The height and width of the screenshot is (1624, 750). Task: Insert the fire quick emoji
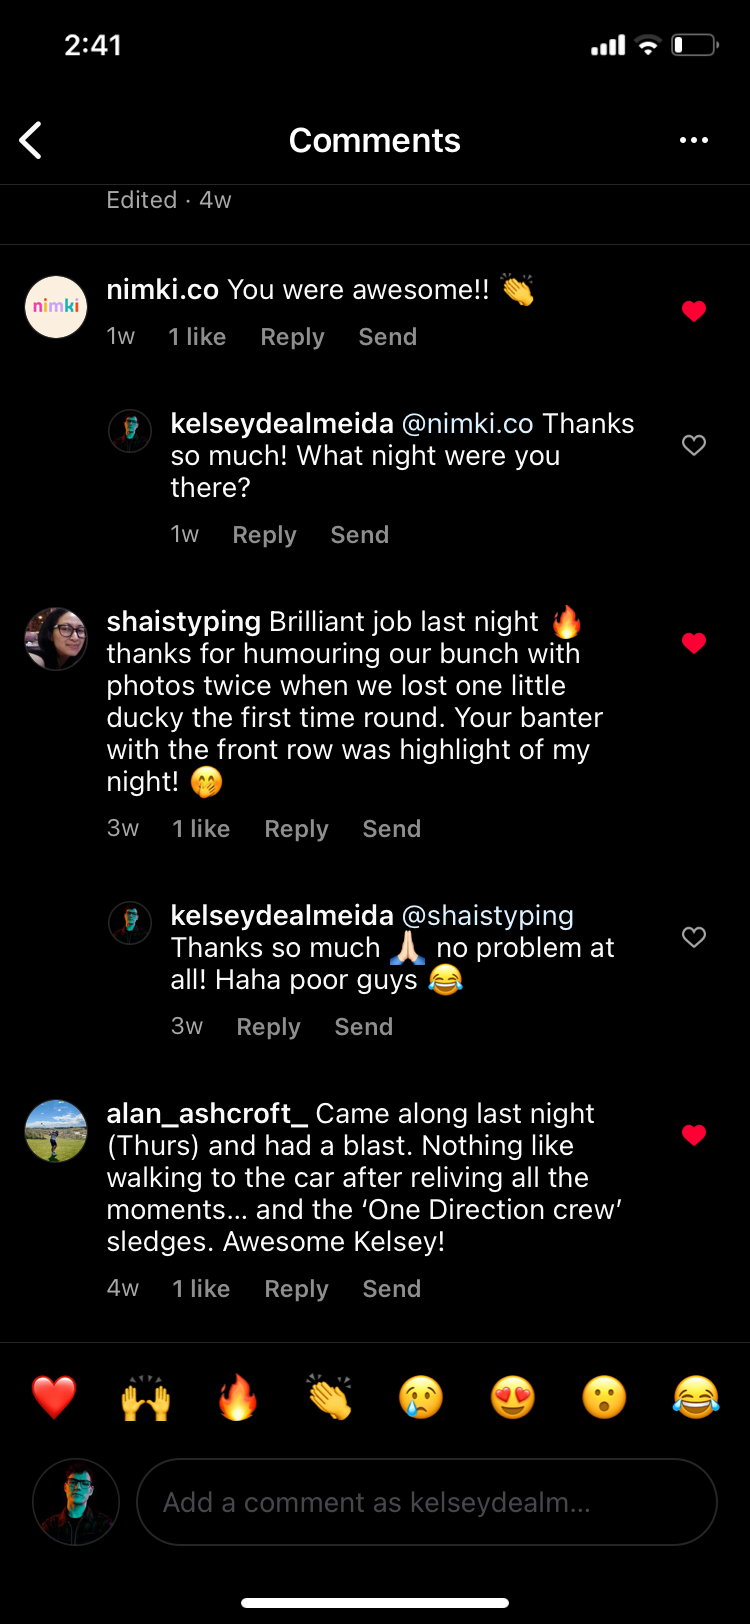pos(238,1397)
